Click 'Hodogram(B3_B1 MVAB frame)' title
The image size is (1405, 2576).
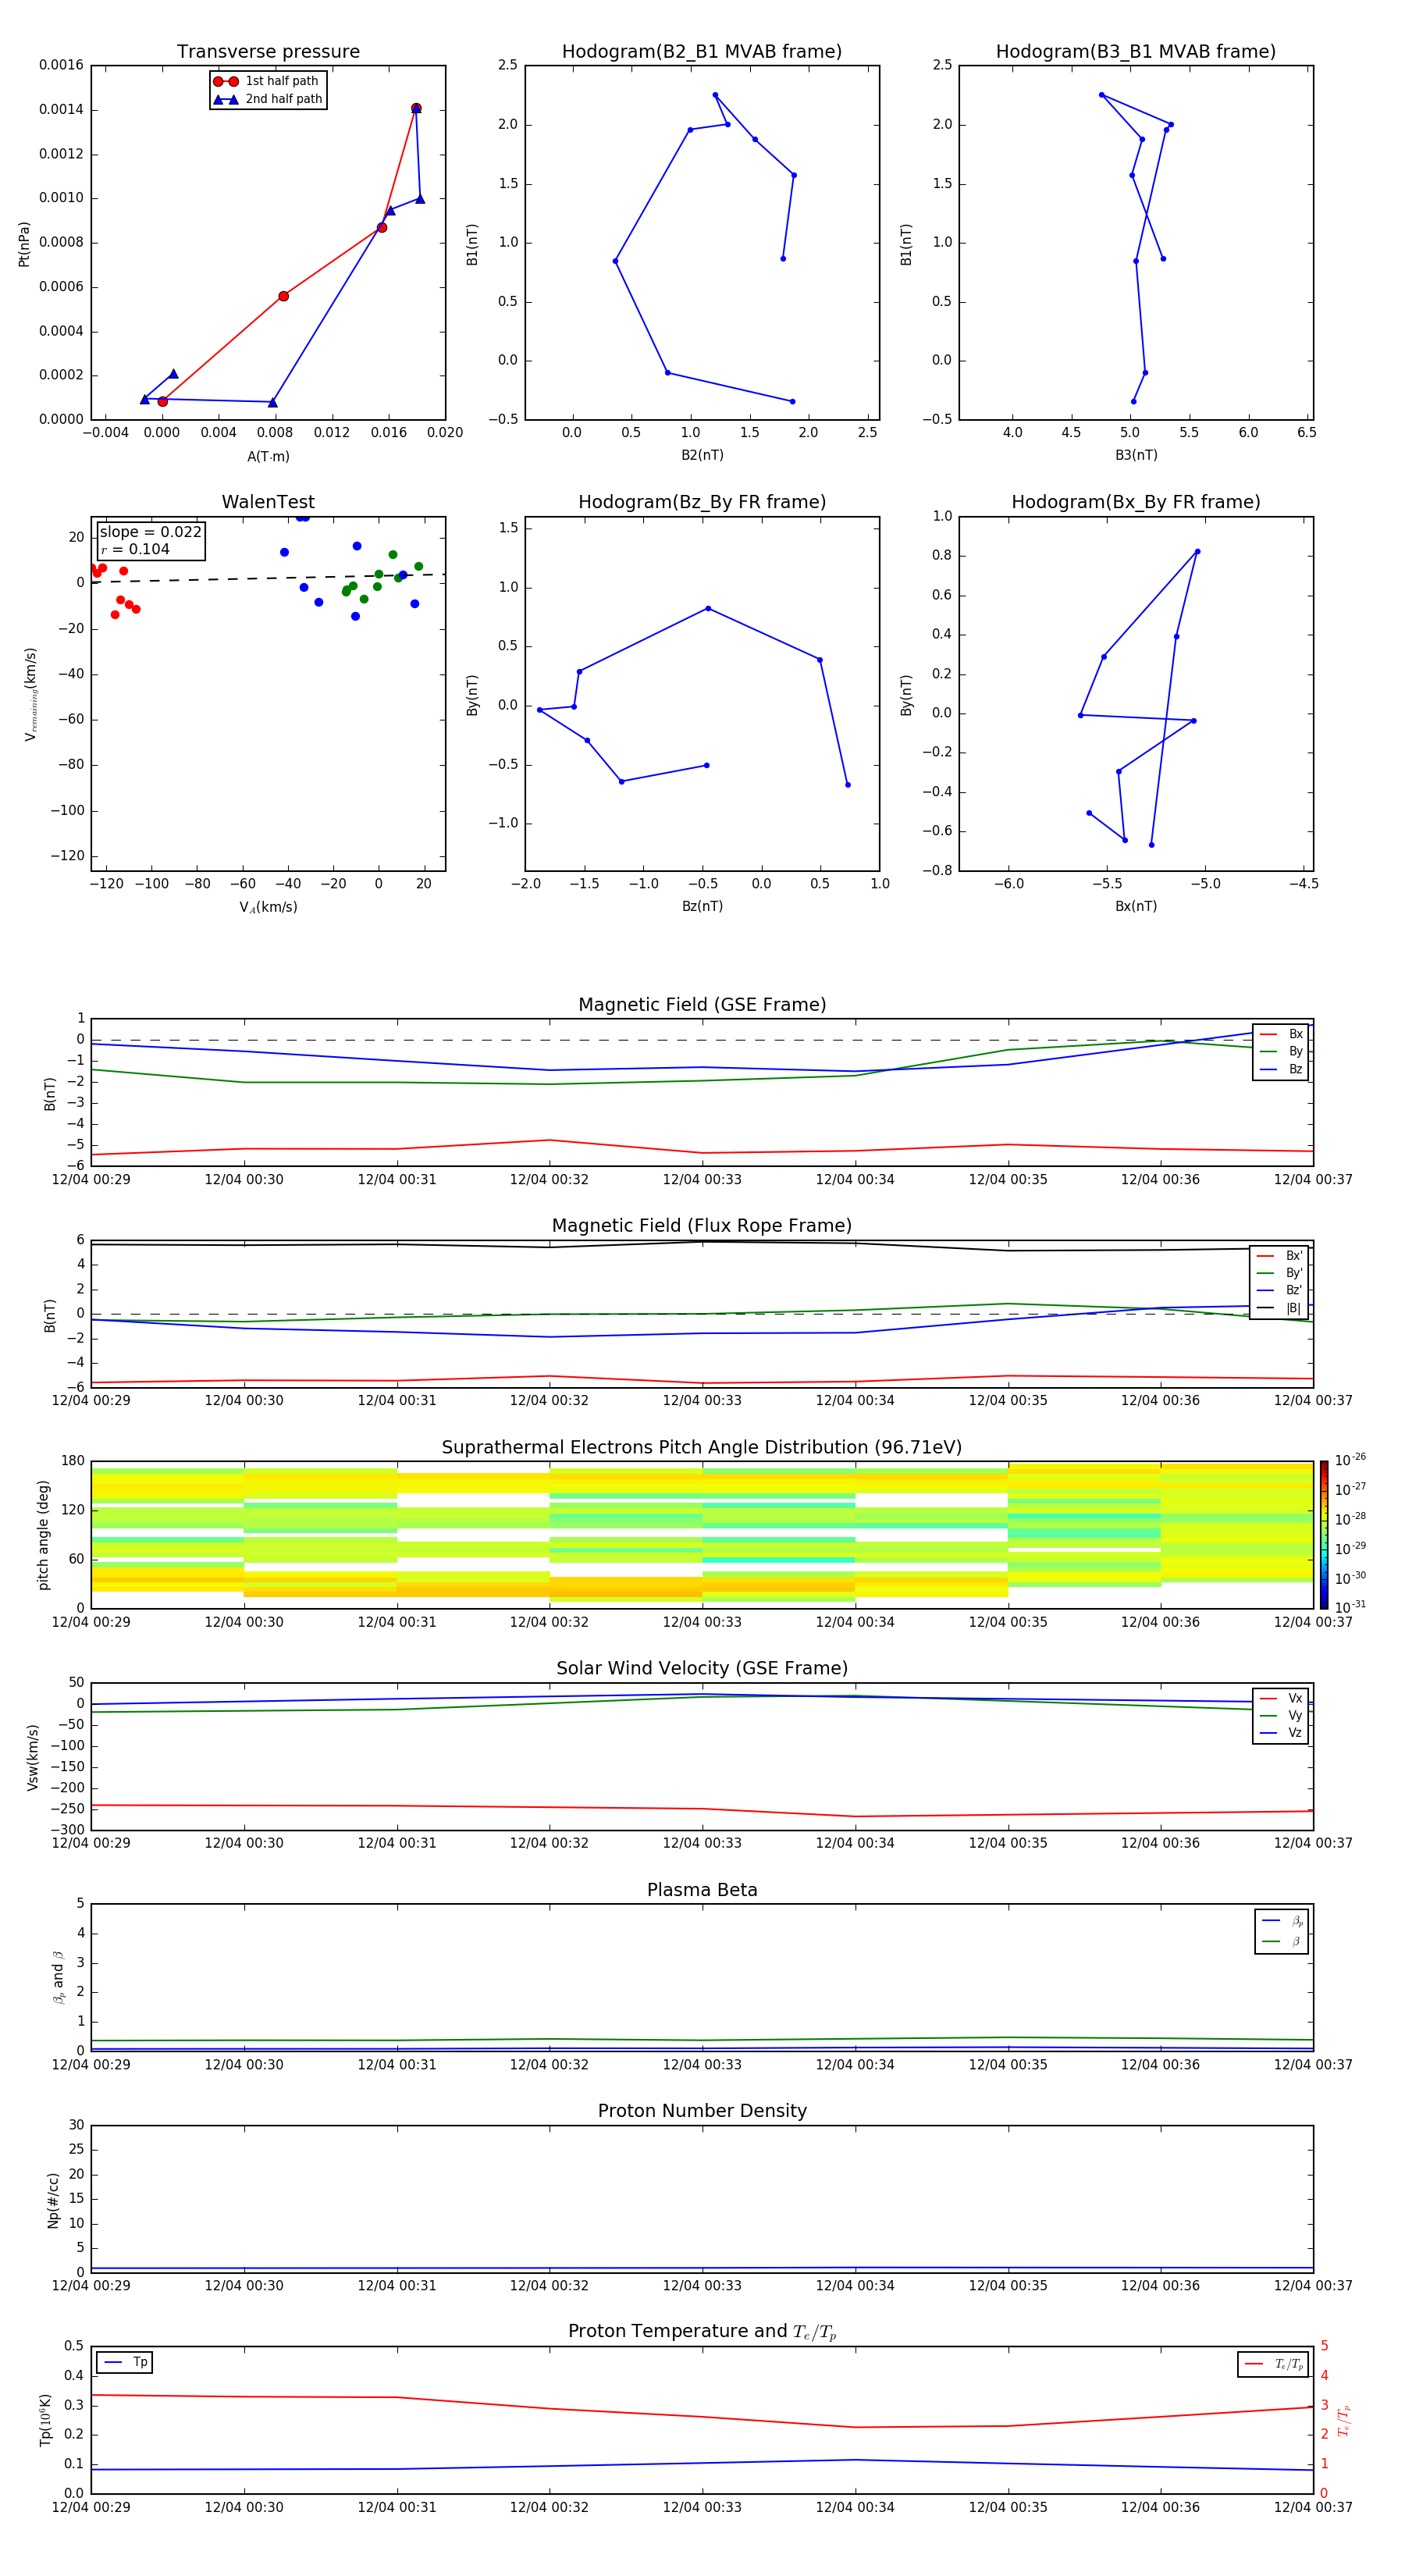(x=1136, y=51)
